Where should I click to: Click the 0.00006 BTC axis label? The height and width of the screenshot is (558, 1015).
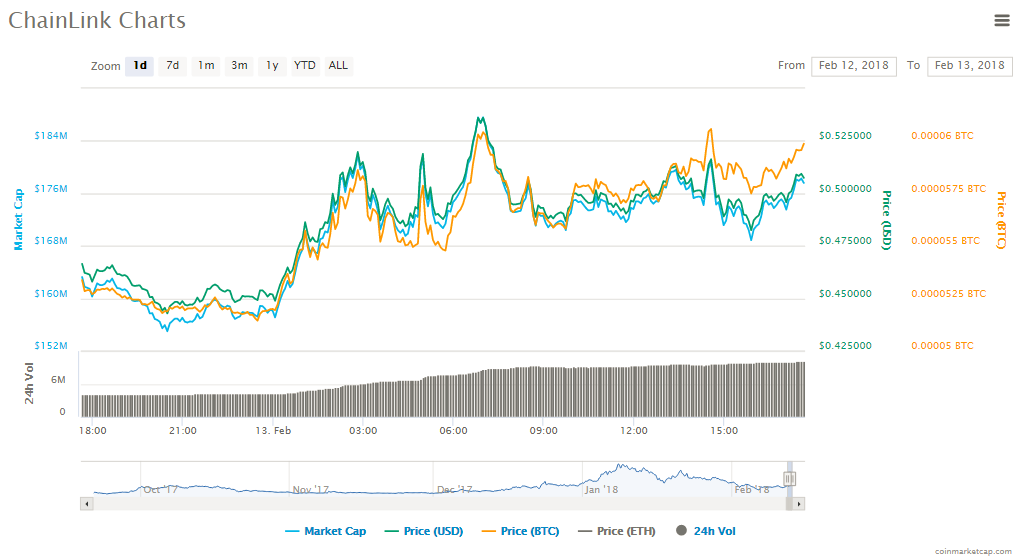942,136
